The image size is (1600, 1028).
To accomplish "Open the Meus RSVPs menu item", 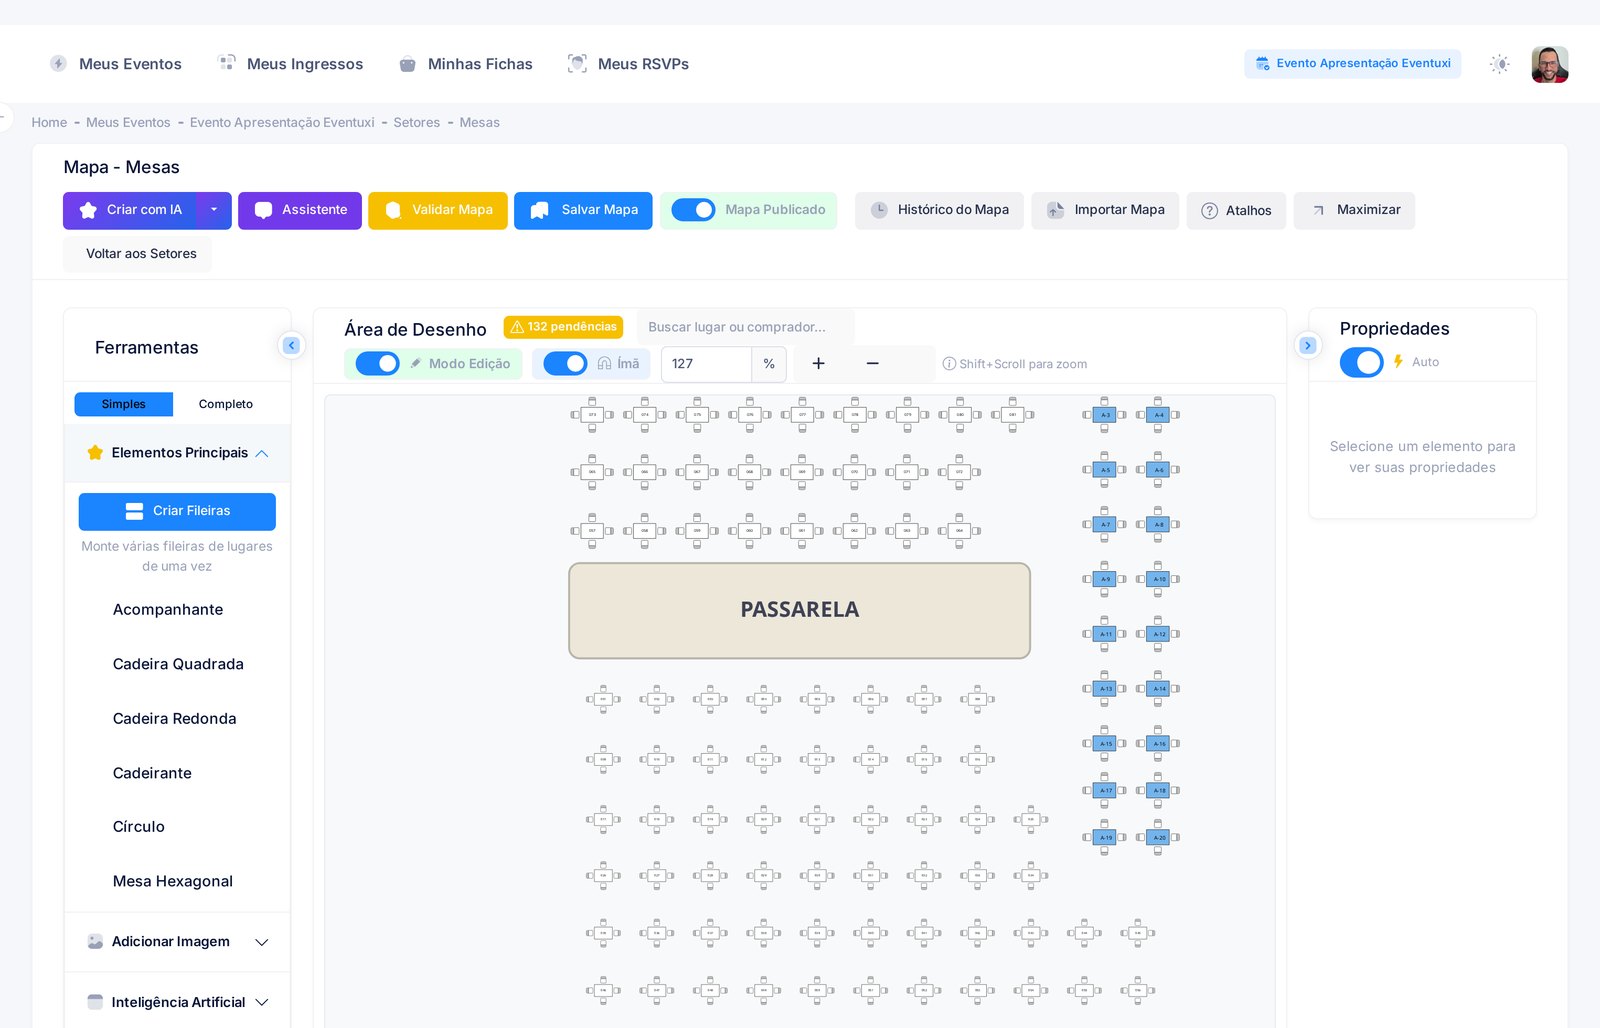I will point(629,64).
